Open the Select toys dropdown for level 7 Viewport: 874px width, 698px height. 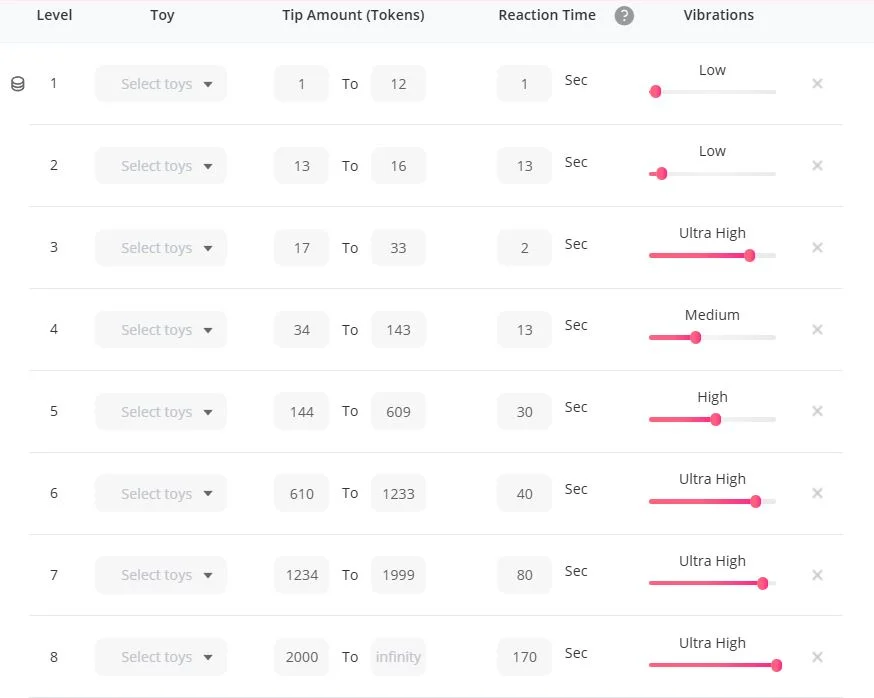(x=161, y=575)
